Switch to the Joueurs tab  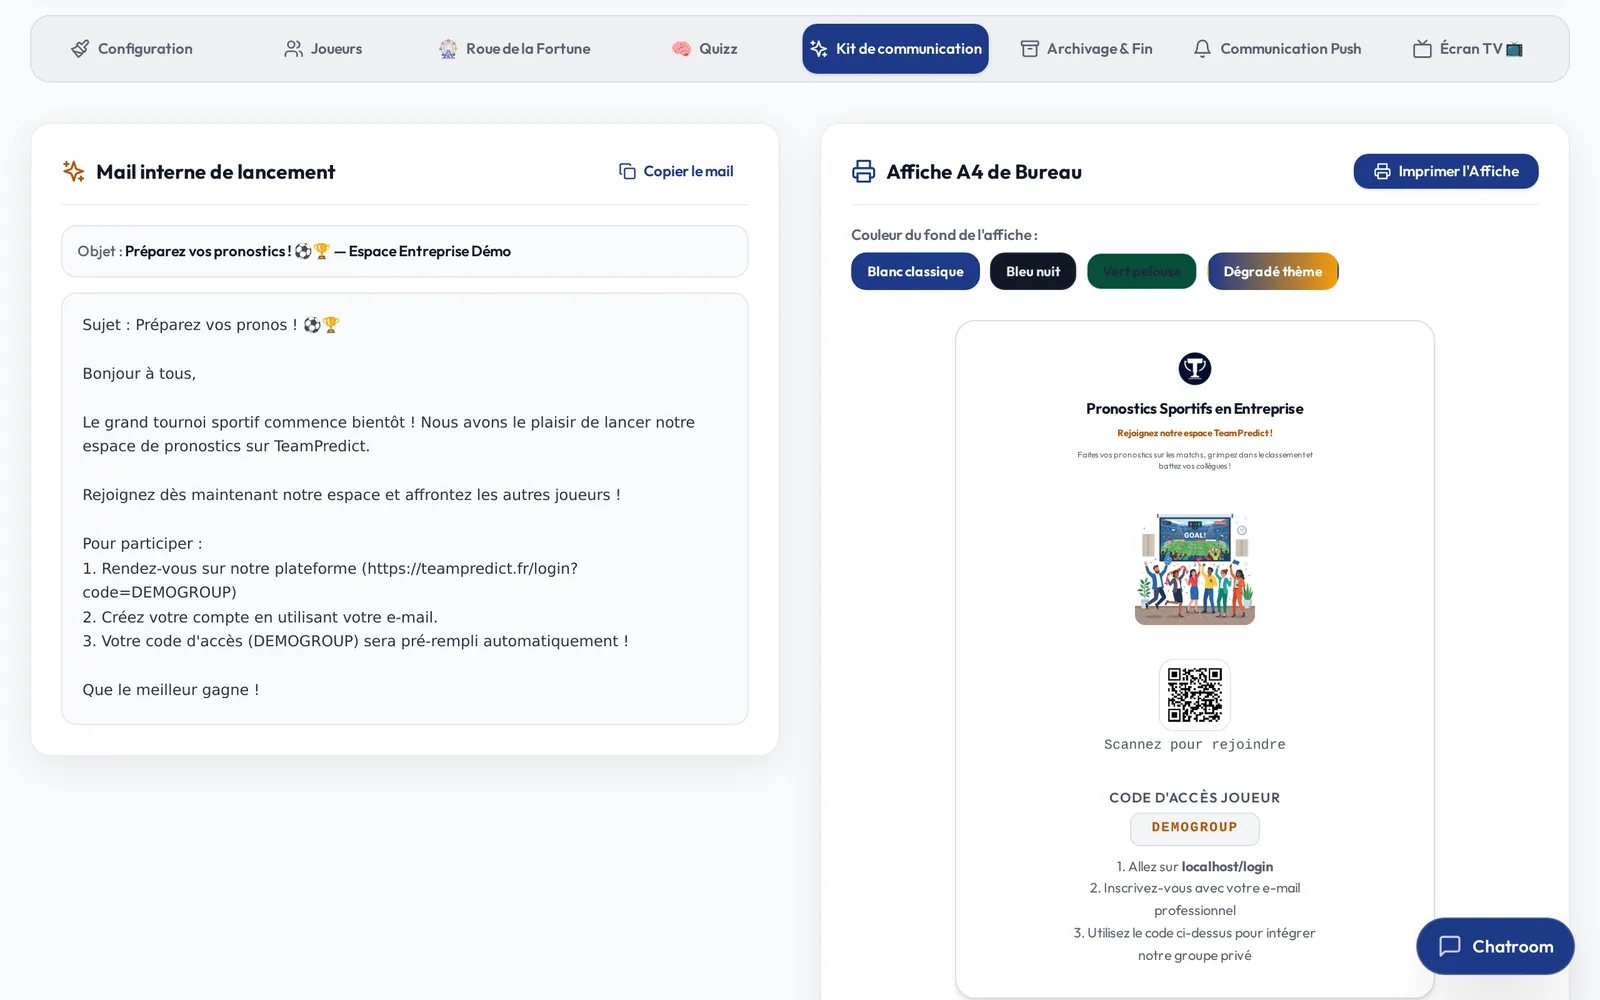323,49
